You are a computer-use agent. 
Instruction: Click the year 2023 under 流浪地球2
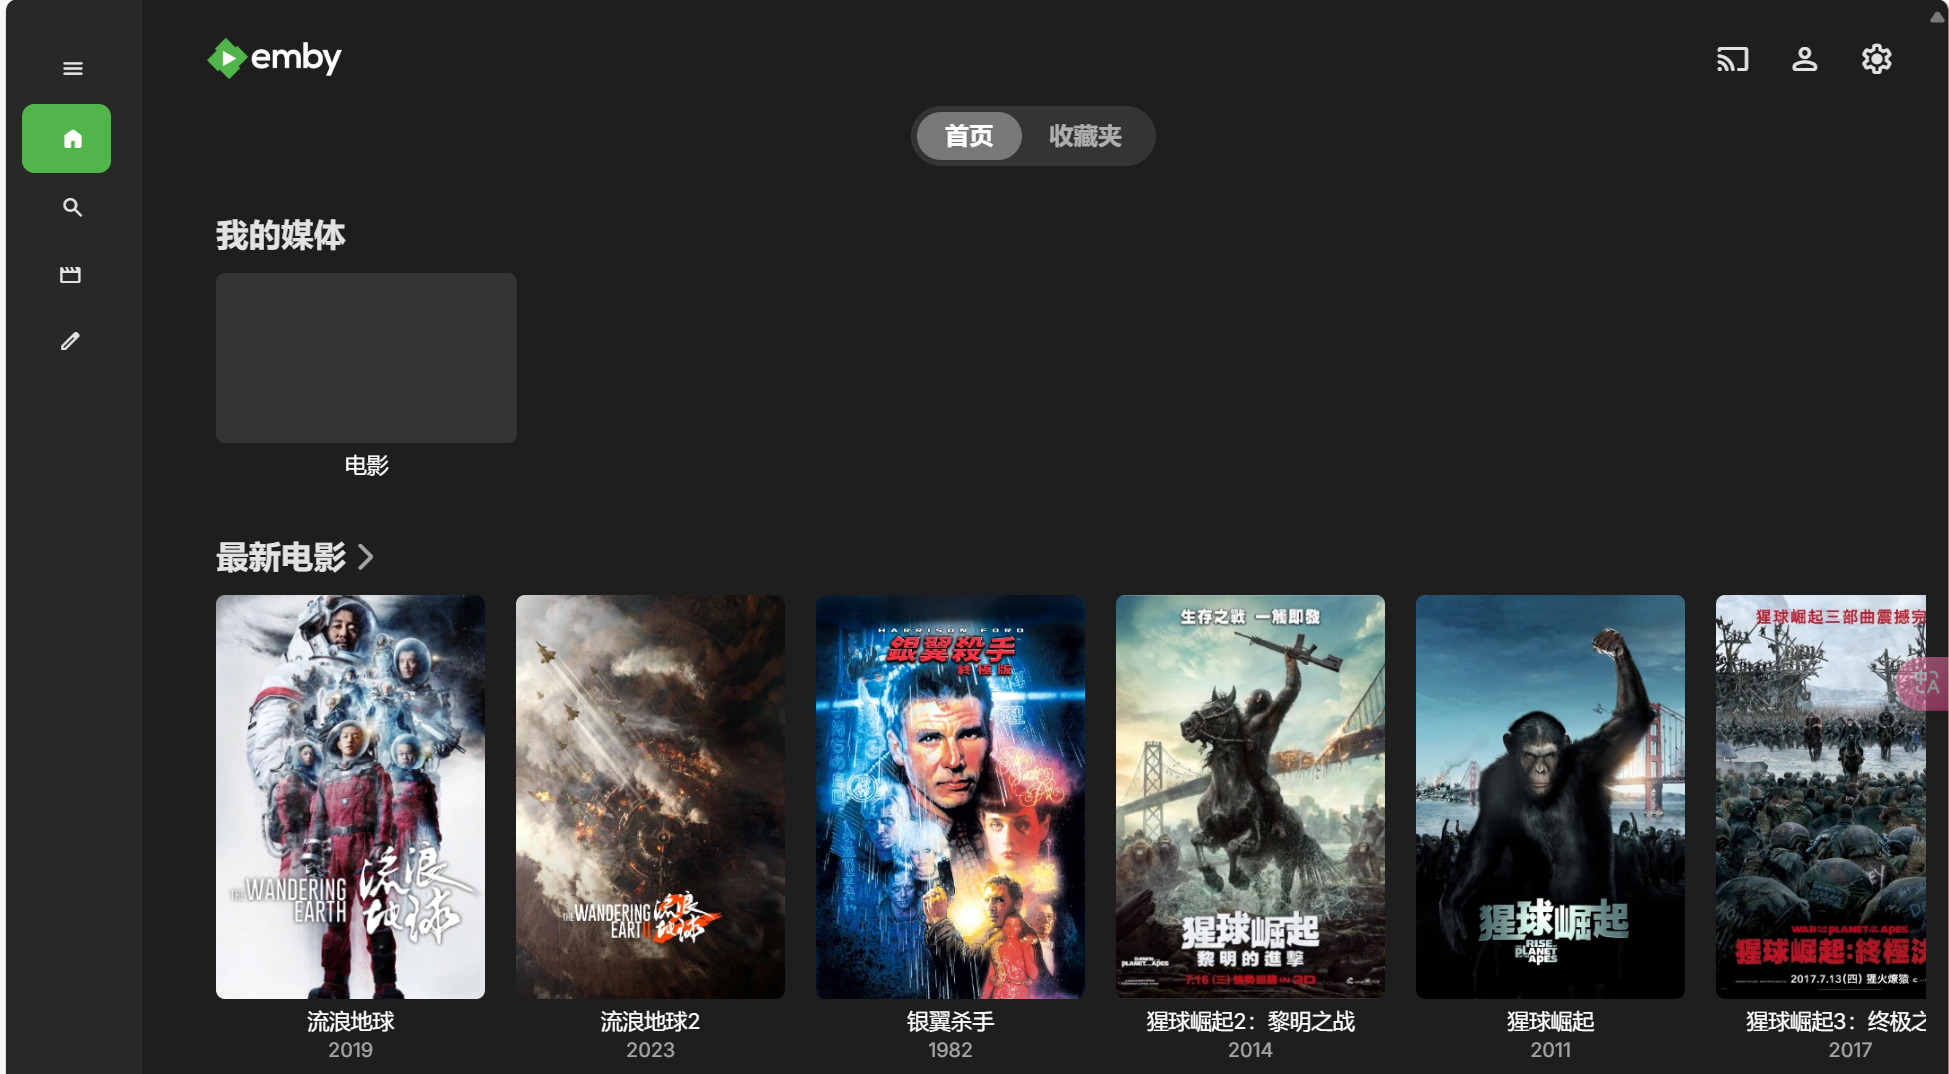coord(650,1050)
